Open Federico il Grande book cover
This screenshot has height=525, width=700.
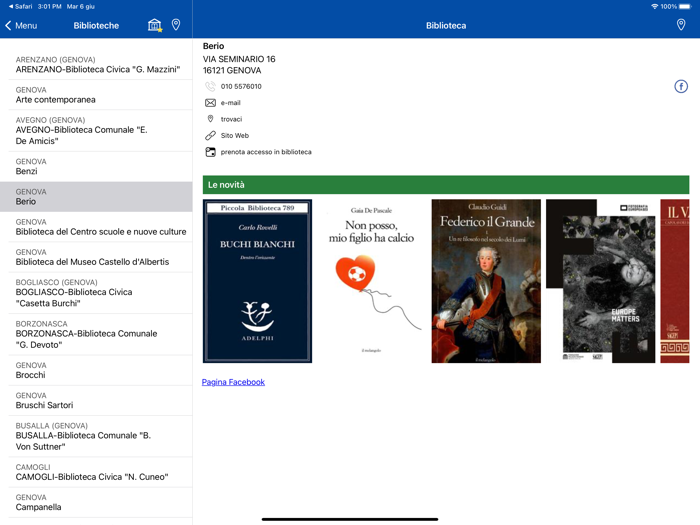(486, 281)
